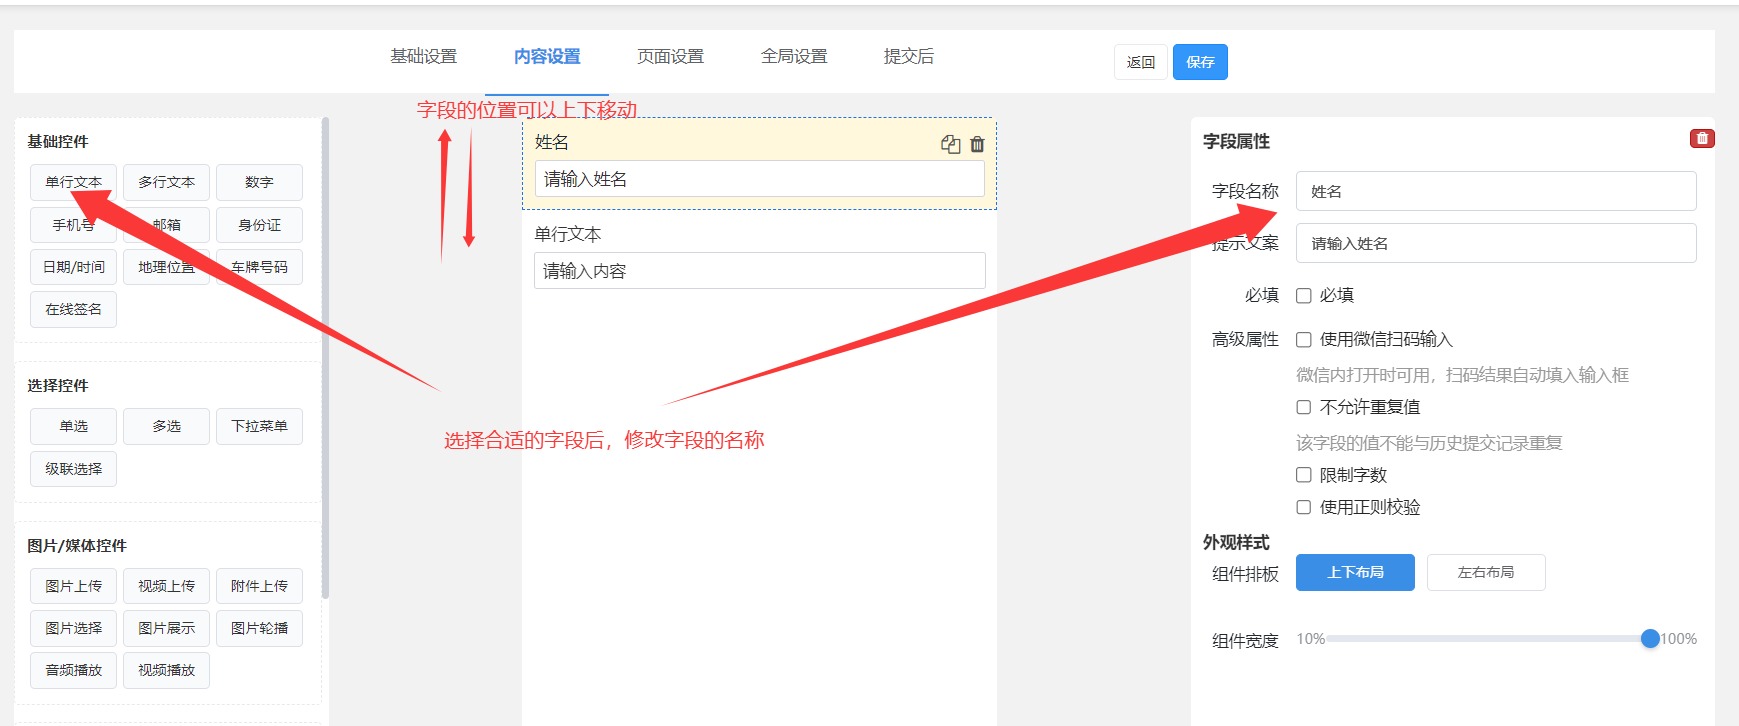Viewport: 1739px width, 726px height.
Task: Click the trash icon on 姓名 field
Action: (977, 144)
